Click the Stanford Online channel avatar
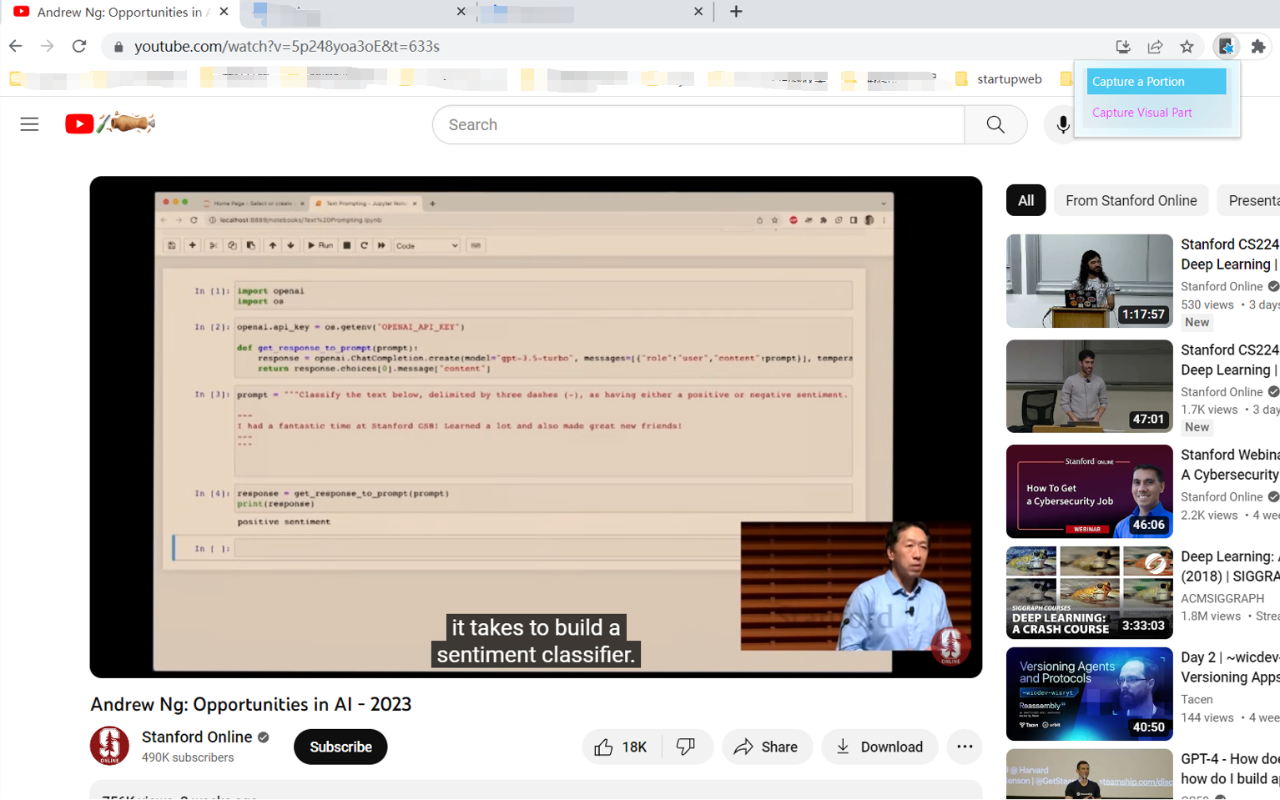The image size is (1280, 800). pos(109,746)
